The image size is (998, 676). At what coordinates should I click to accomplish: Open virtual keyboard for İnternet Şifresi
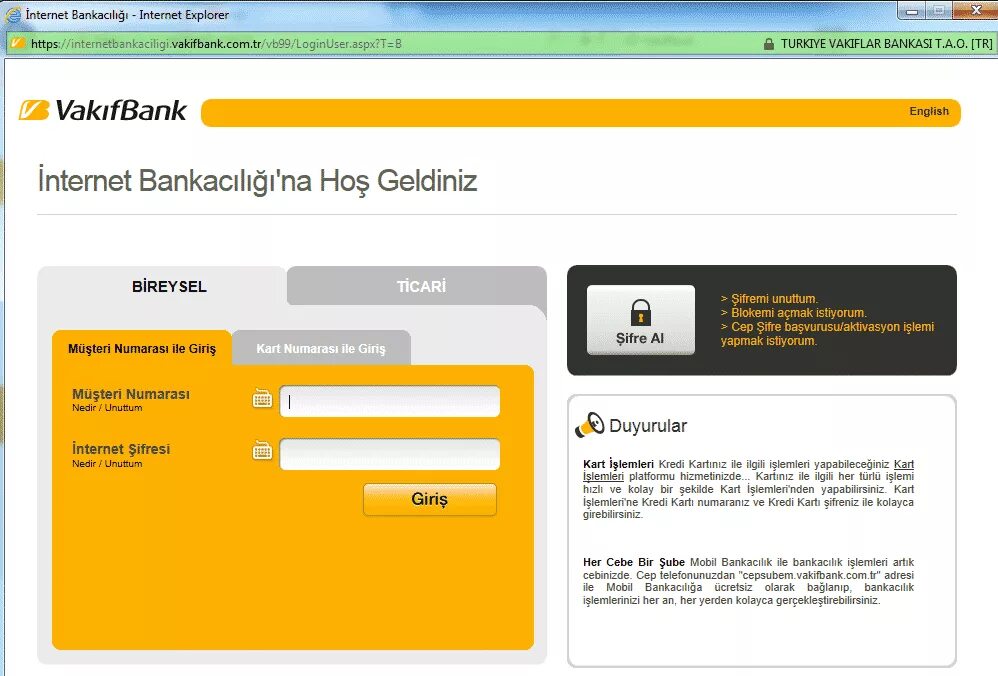coord(262,451)
